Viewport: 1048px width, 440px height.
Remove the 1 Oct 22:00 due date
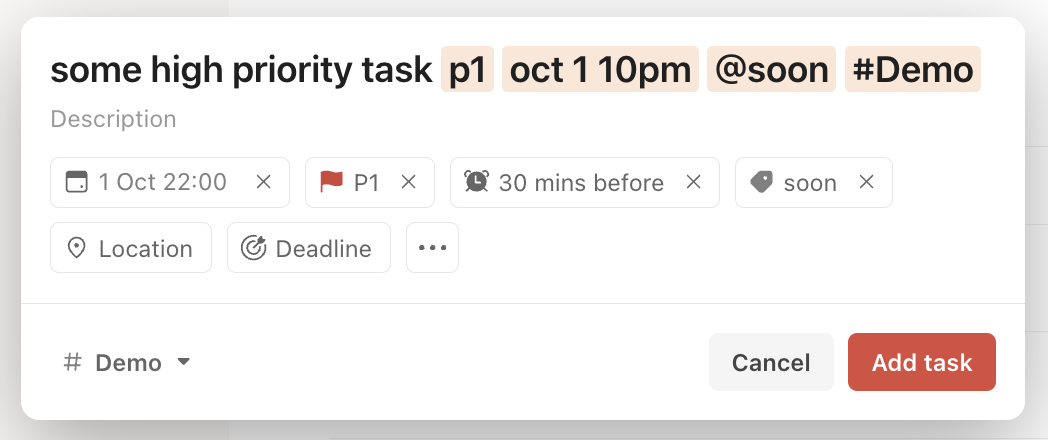coord(263,182)
